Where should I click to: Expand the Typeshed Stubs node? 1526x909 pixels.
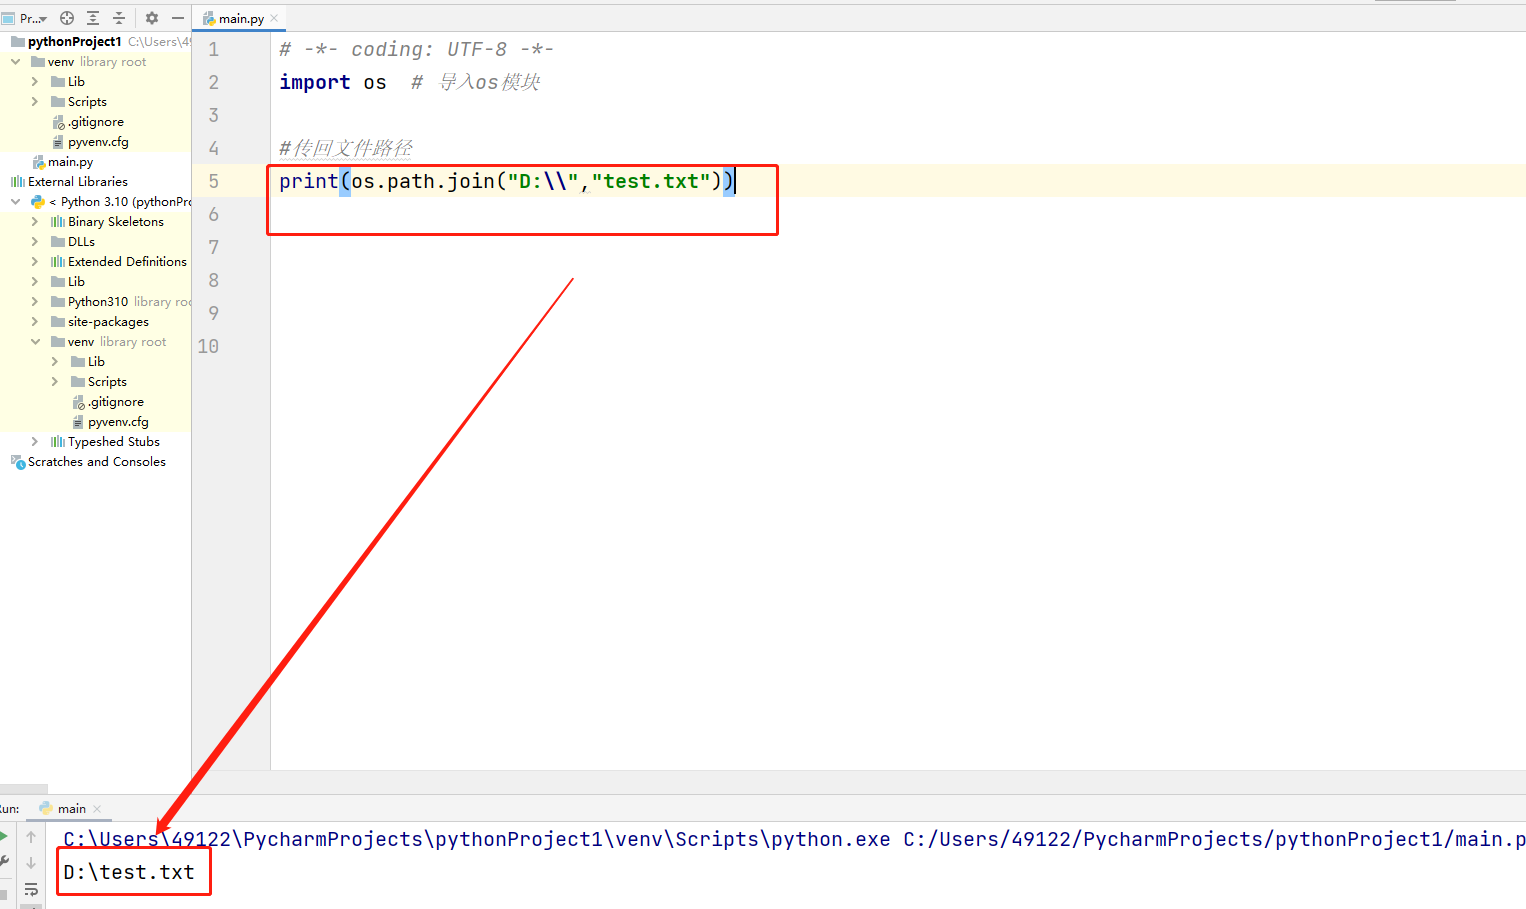pyautogui.click(x=35, y=441)
